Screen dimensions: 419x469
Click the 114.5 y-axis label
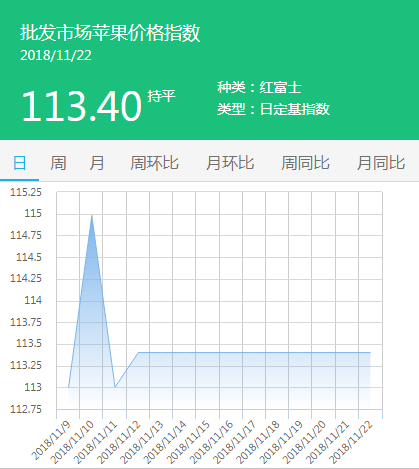pos(29,257)
